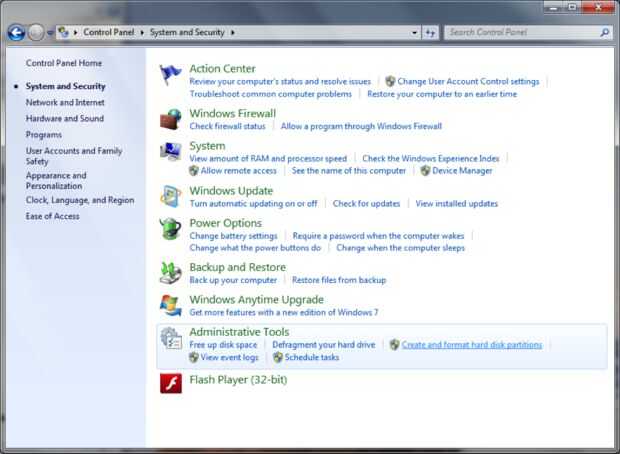This screenshot has width=620, height=454.
Task: Open Programs category in sidebar
Action: pyautogui.click(x=44, y=135)
